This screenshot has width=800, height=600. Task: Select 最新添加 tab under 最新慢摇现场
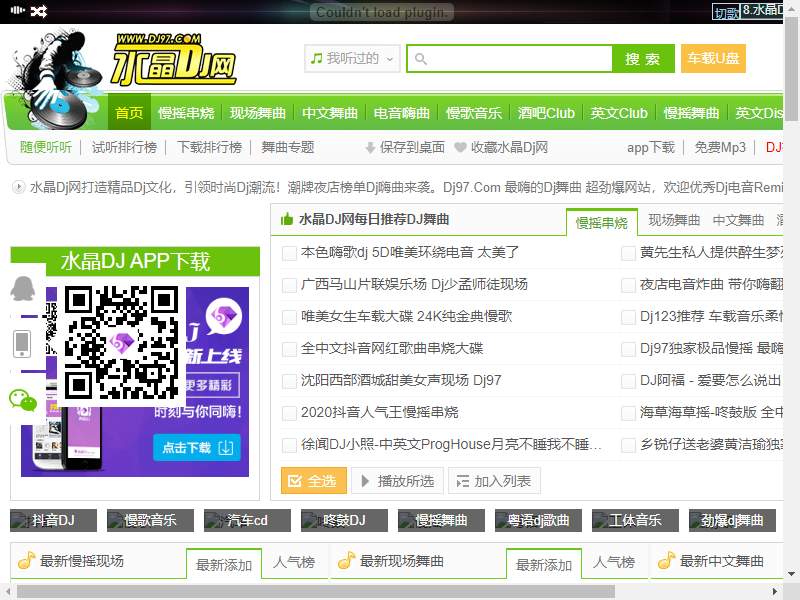[224, 565]
